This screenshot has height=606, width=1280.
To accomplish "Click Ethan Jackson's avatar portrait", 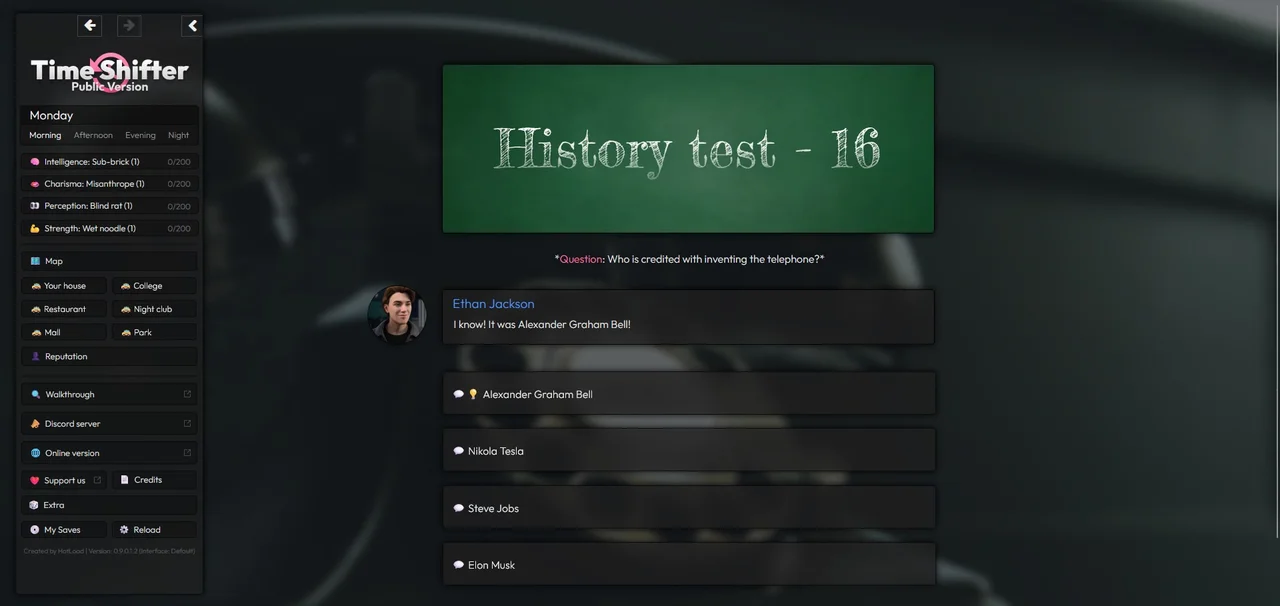I will (397, 314).
